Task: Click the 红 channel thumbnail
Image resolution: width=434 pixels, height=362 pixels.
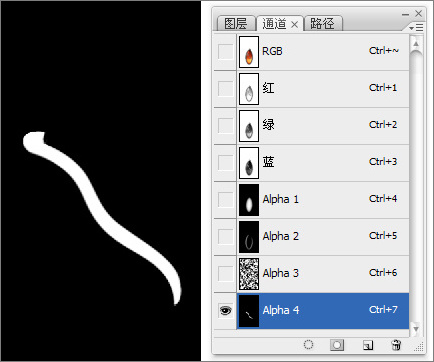Action: pyautogui.click(x=249, y=89)
